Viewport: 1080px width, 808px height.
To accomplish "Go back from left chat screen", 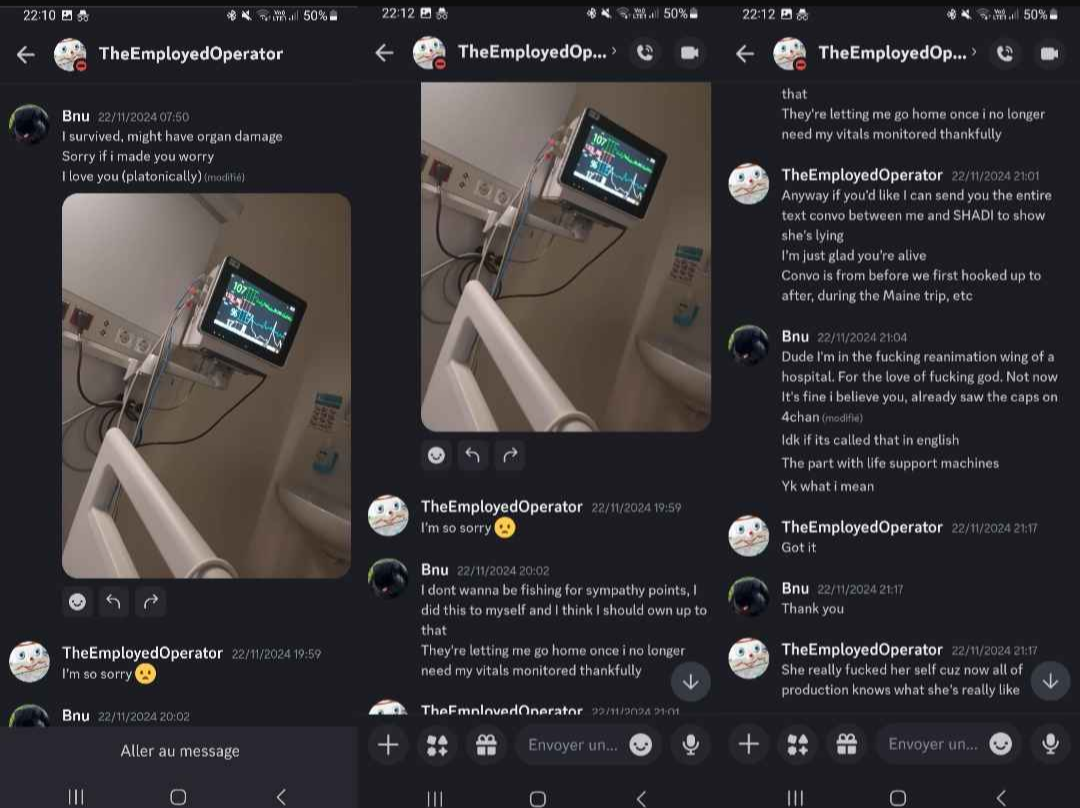I will (x=25, y=54).
